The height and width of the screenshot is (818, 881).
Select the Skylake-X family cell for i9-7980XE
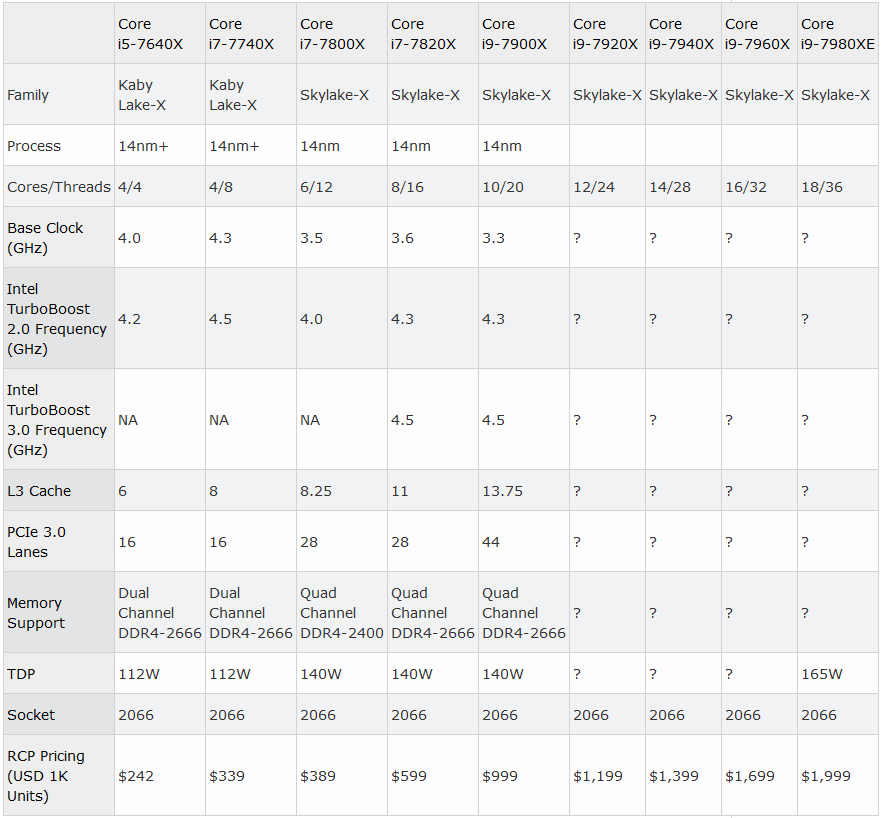[x=838, y=94]
